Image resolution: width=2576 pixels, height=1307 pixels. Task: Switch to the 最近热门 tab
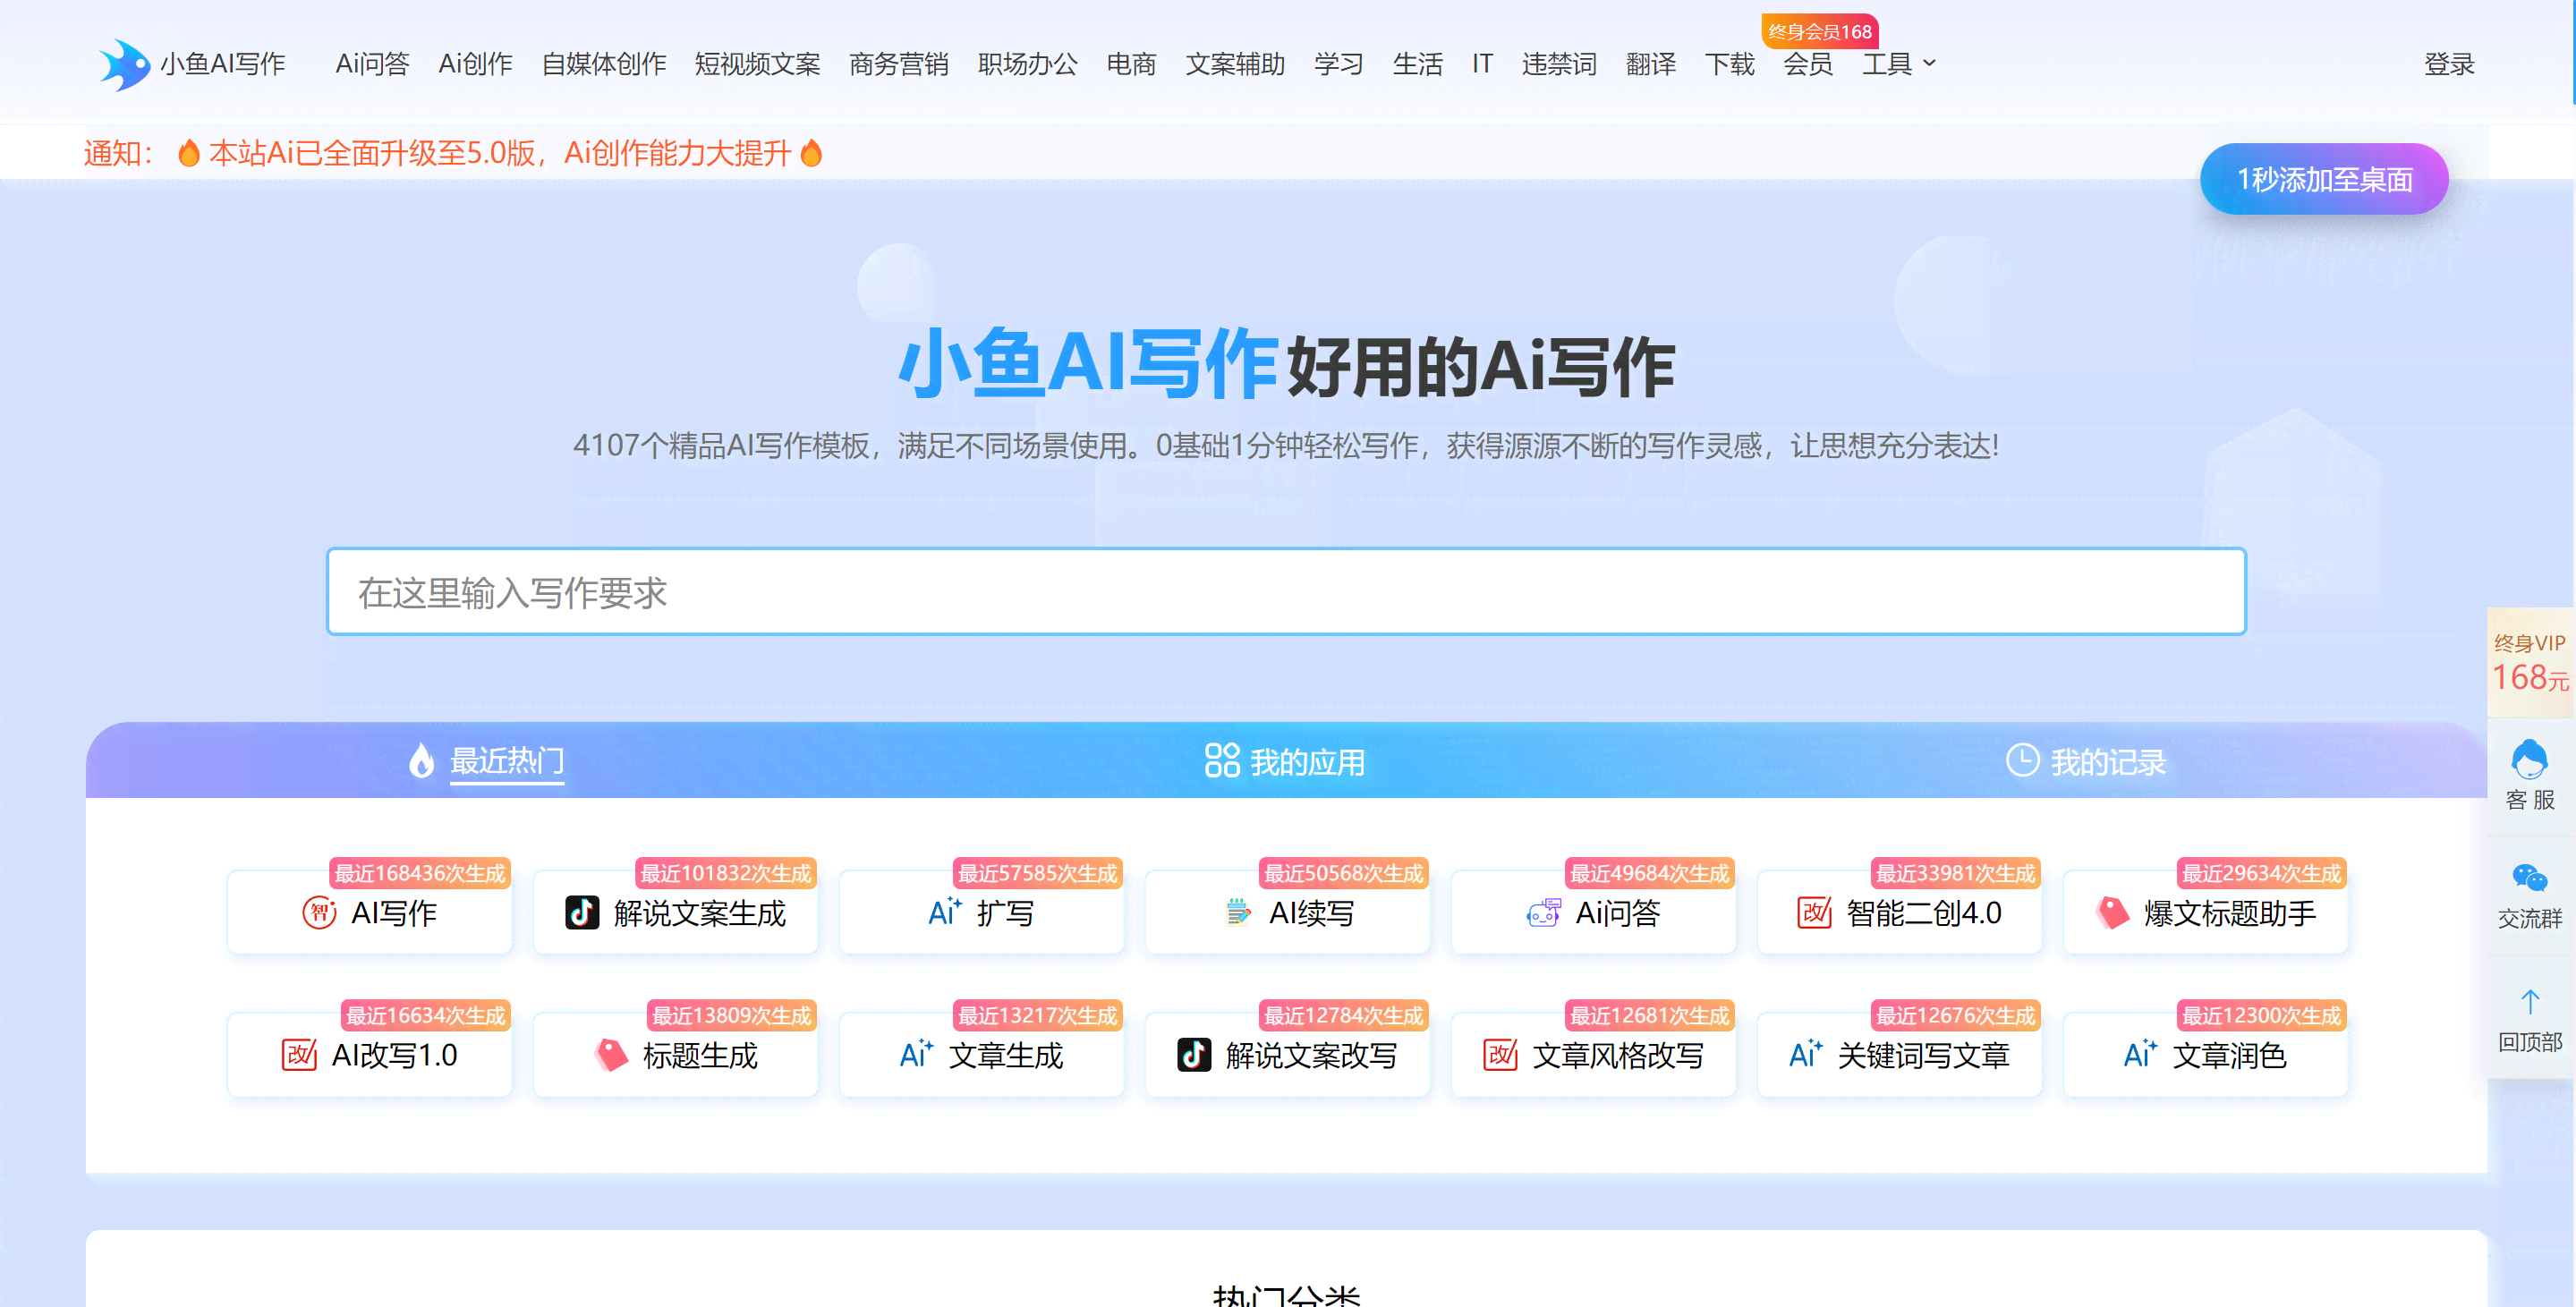tap(487, 761)
